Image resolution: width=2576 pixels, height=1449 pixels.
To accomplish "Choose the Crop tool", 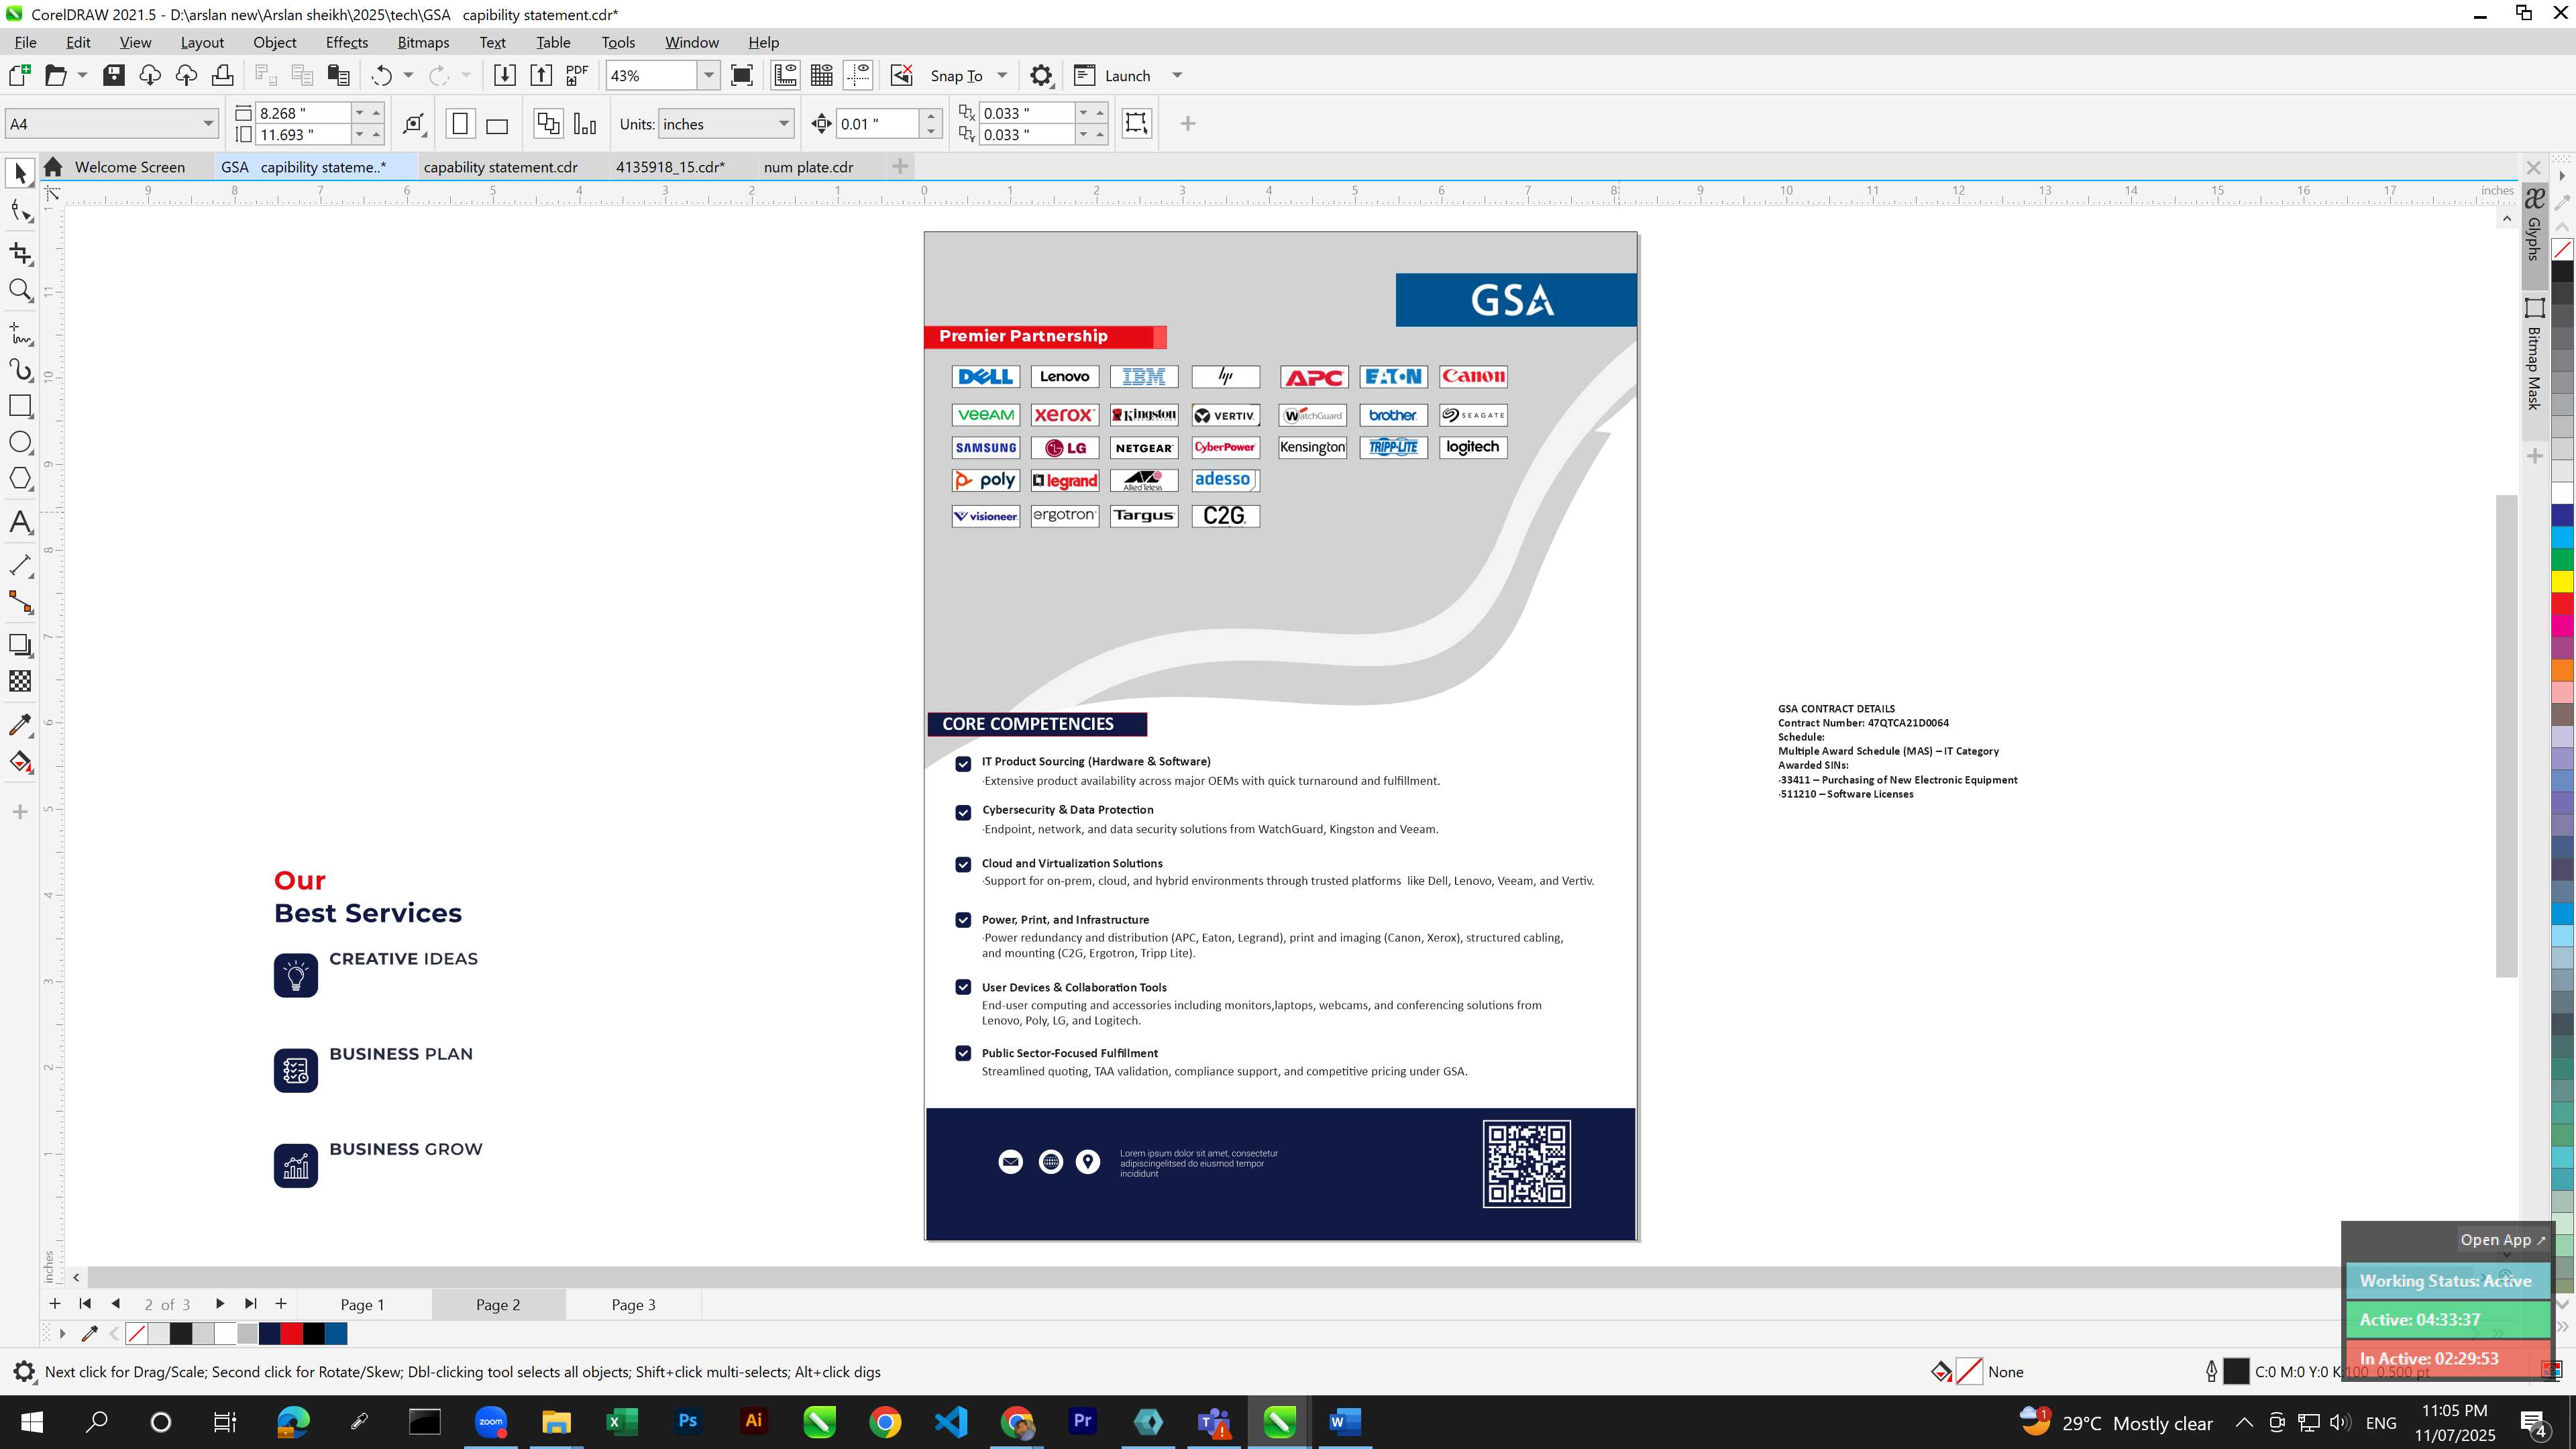I will tap(20, 253).
